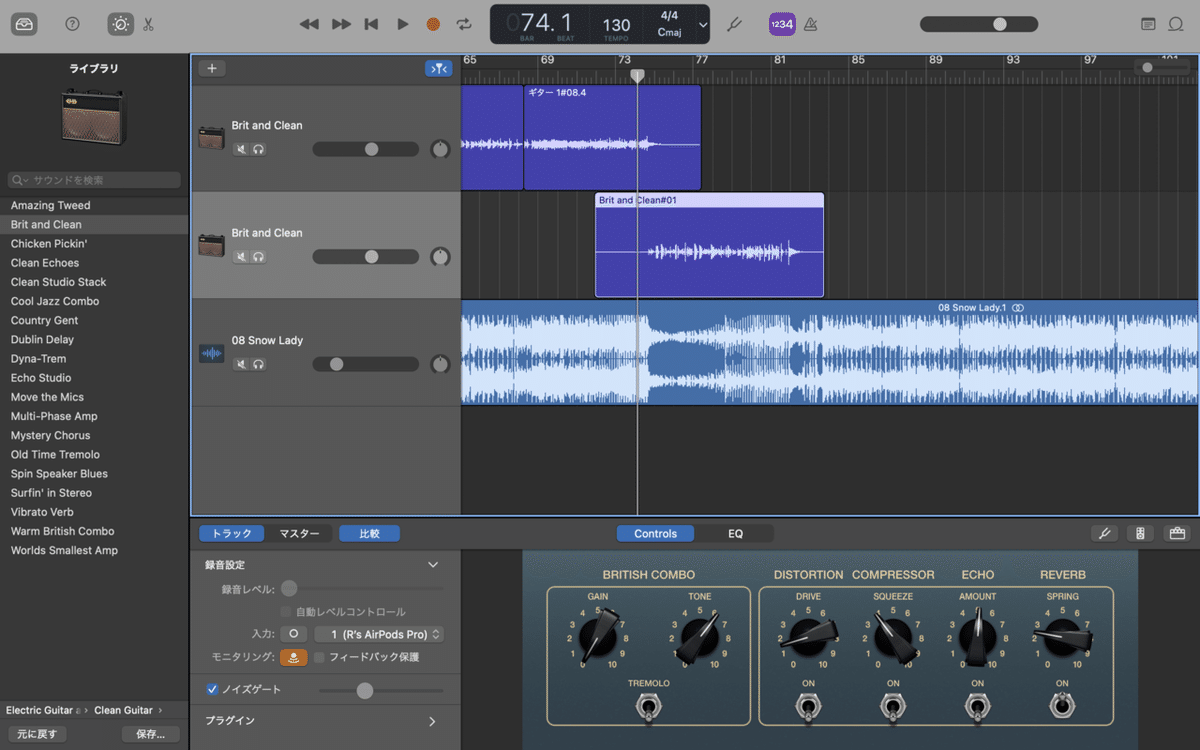The width and height of the screenshot is (1200, 750).
Task: Open the tuner icon in Smart Controls header
Action: (x=1105, y=534)
